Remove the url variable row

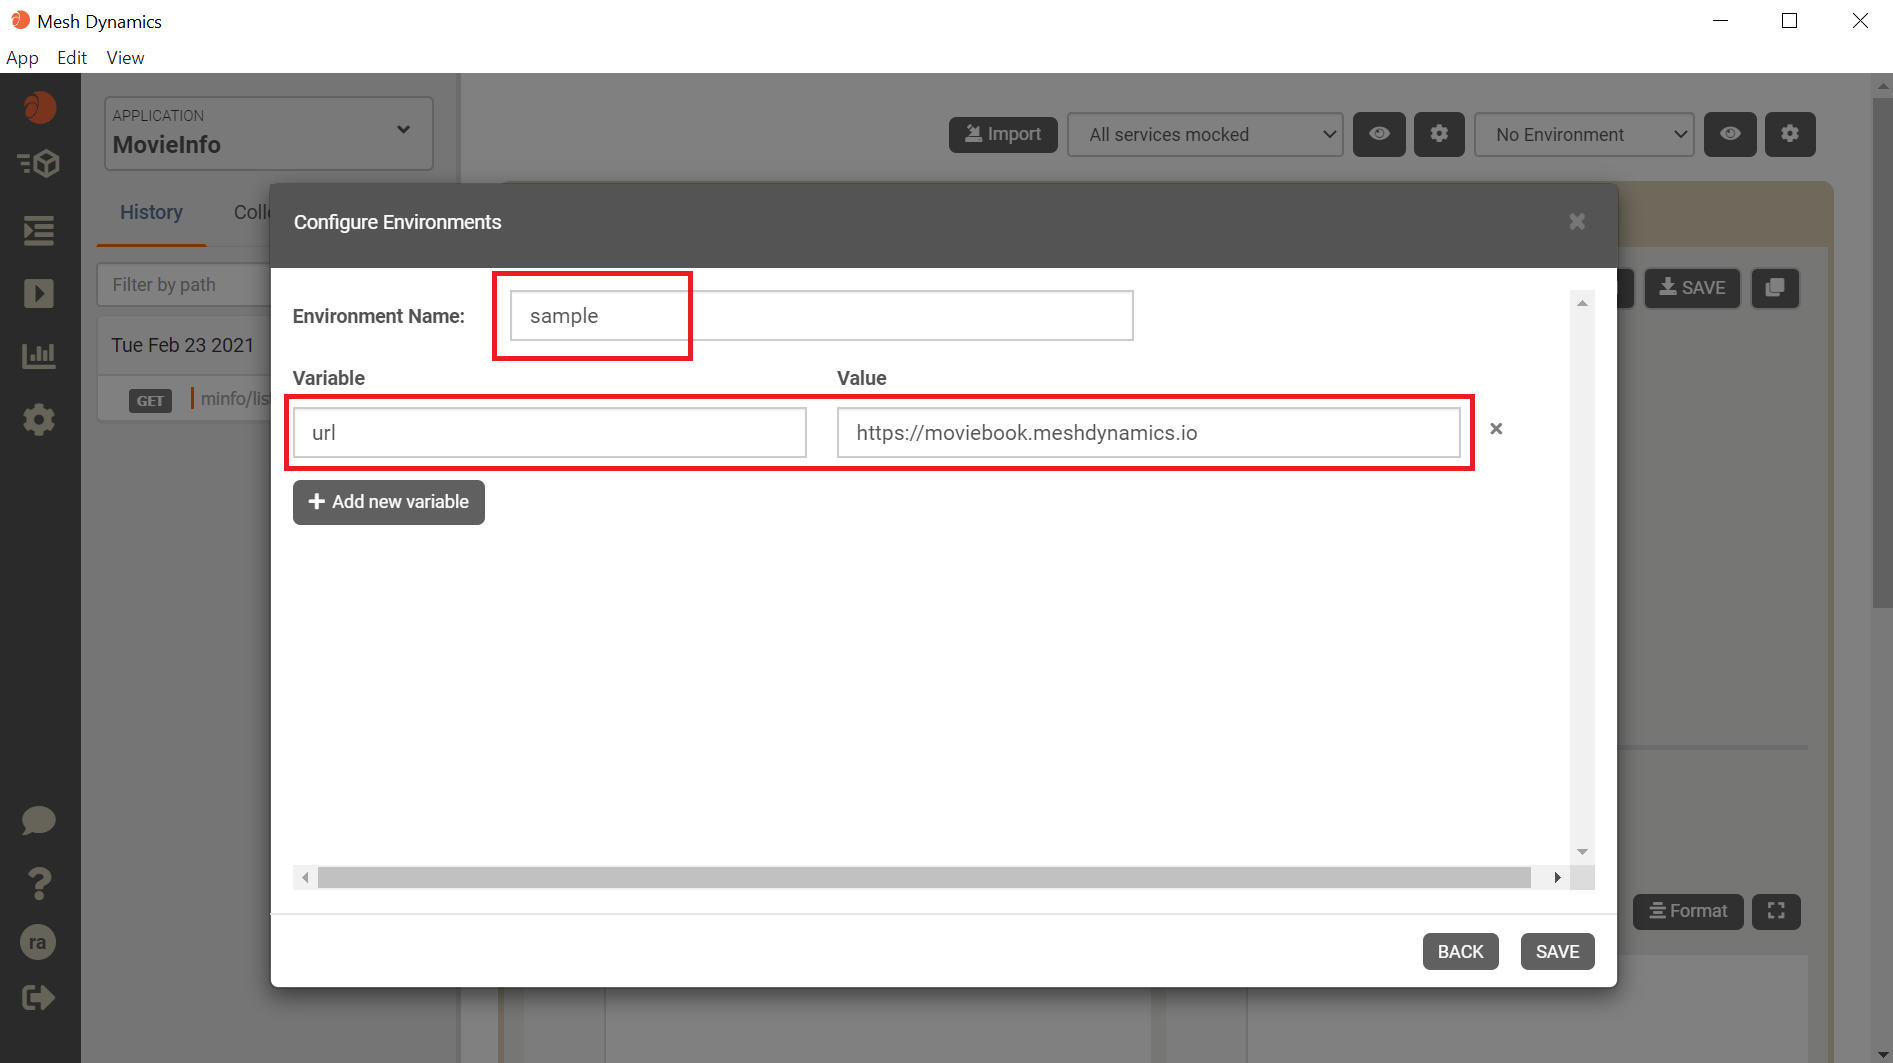[x=1496, y=429]
